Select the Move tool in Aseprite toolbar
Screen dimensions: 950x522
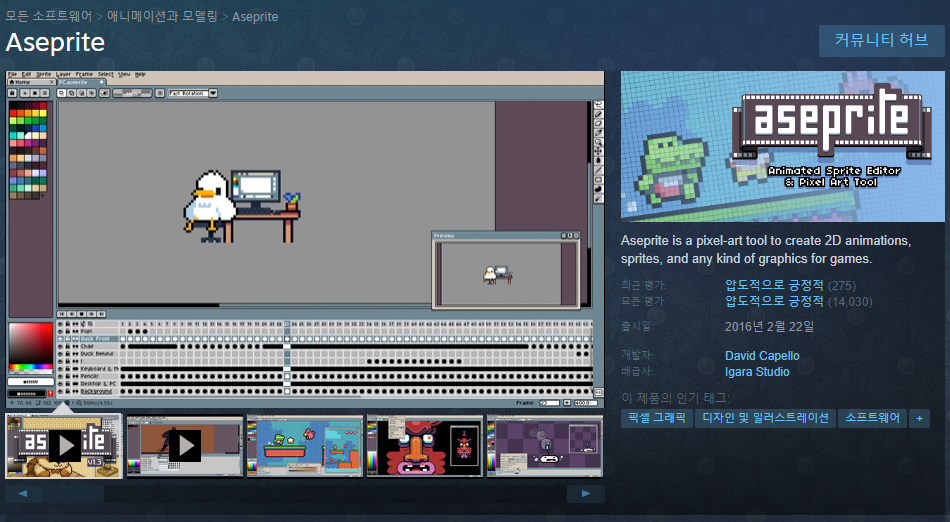[599, 151]
